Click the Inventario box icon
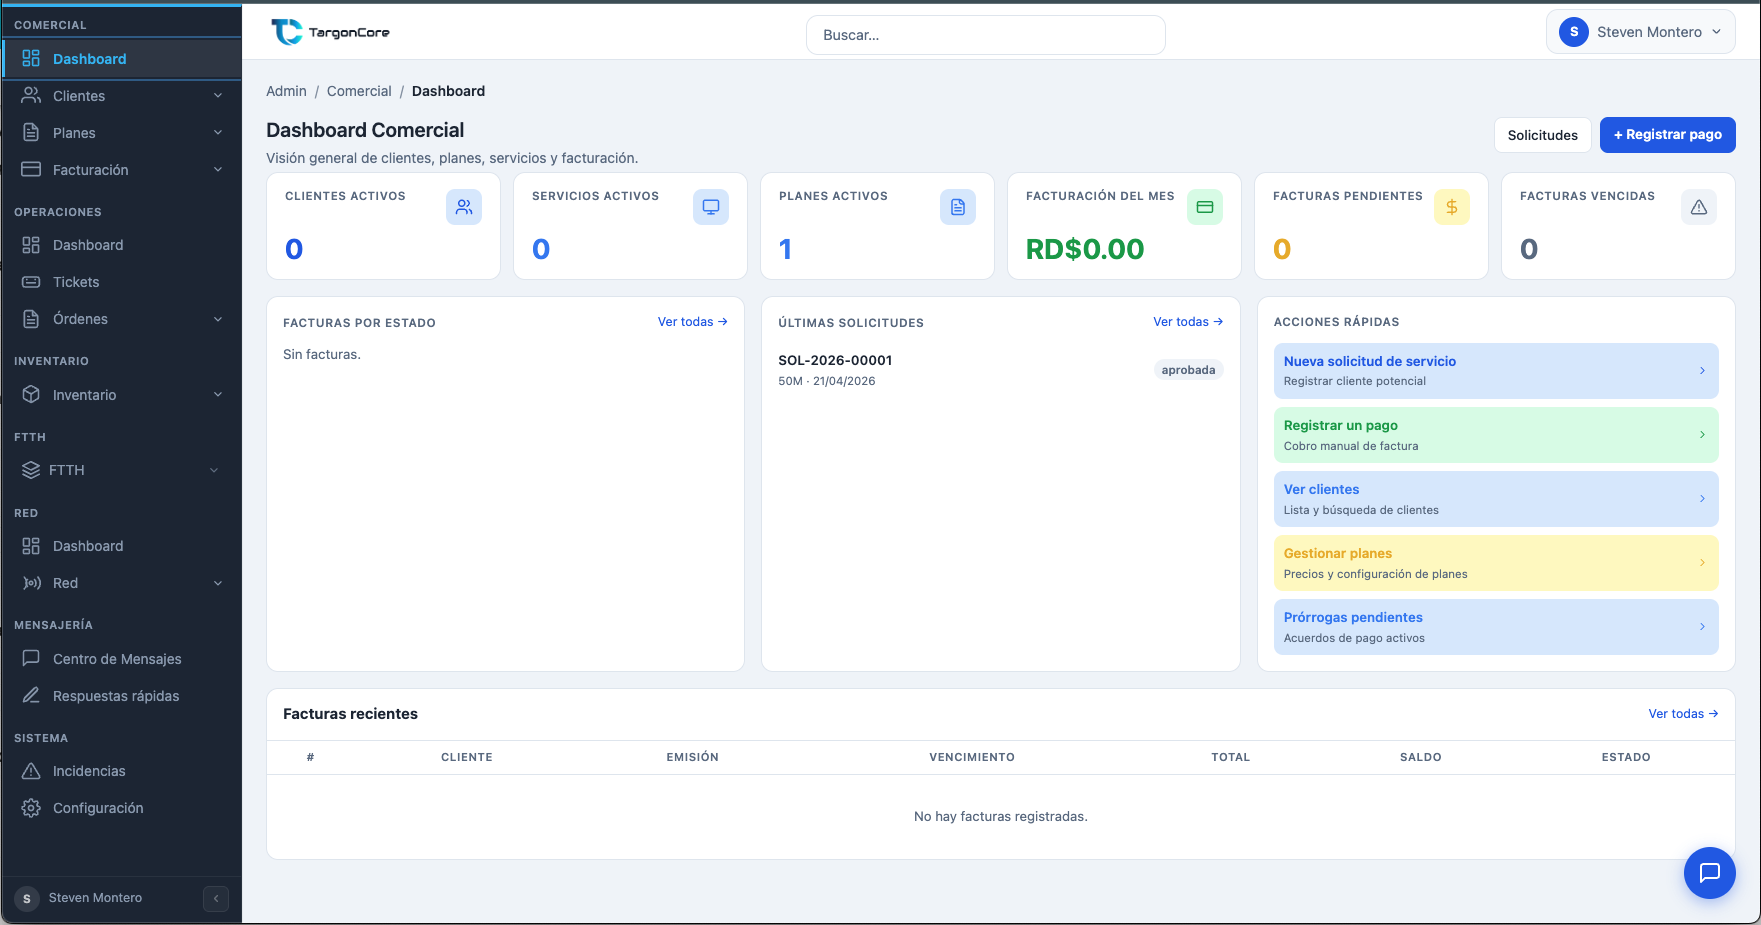 [x=31, y=394]
